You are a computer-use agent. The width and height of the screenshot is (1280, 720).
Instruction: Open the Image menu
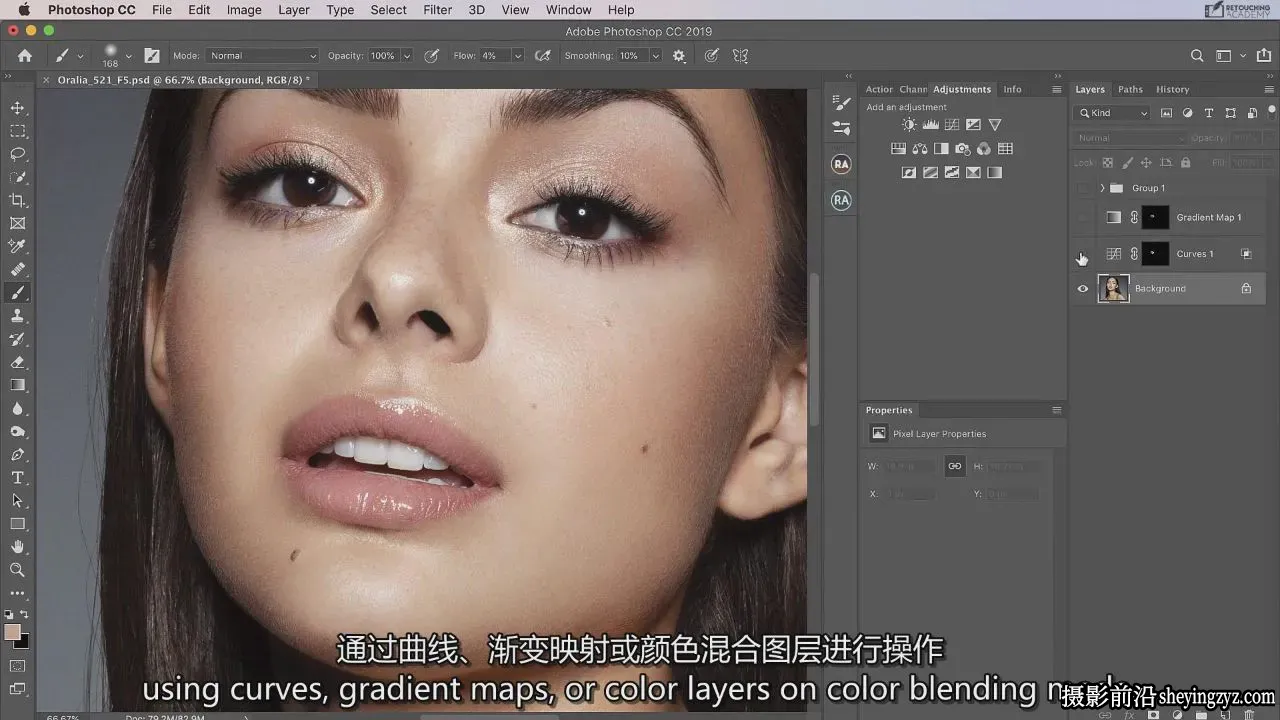pos(244,10)
